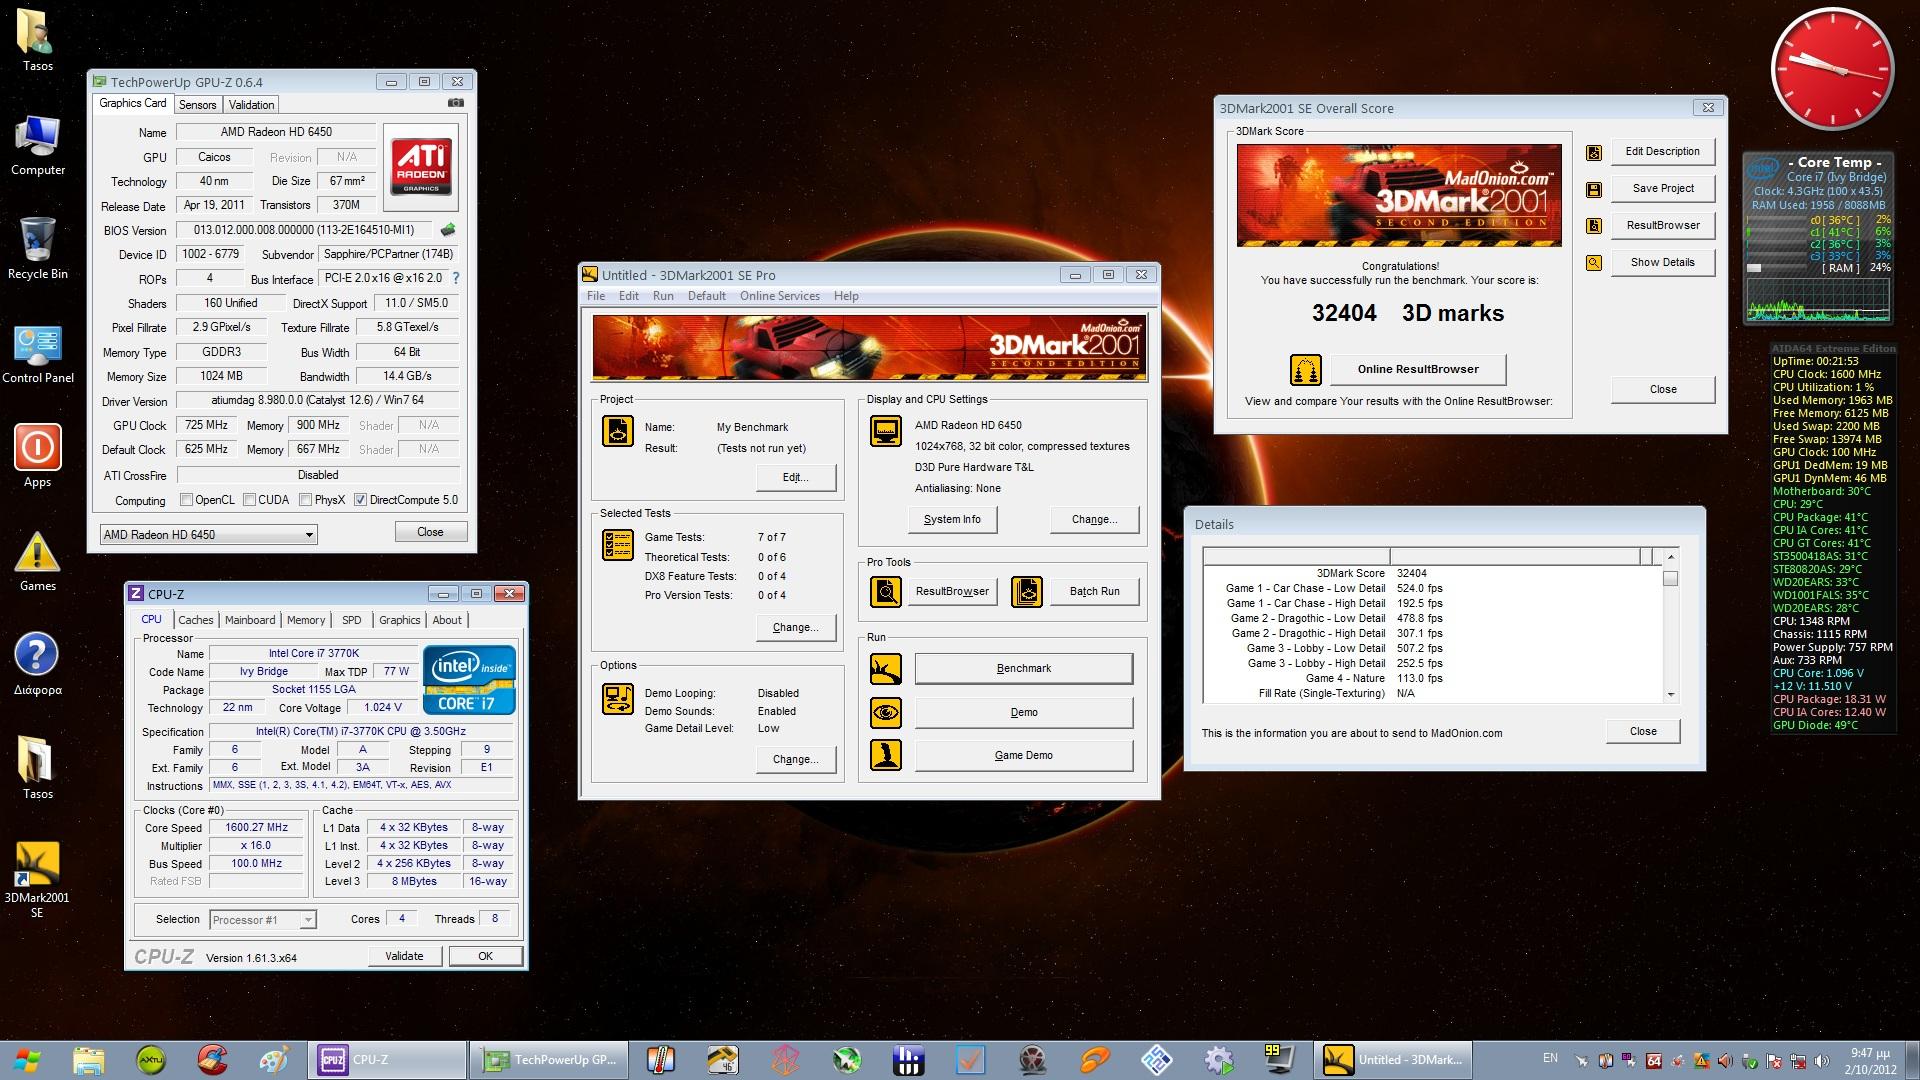Click the Selected Tests checklist icon
The width and height of the screenshot is (1920, 1080).
[618, 545]
